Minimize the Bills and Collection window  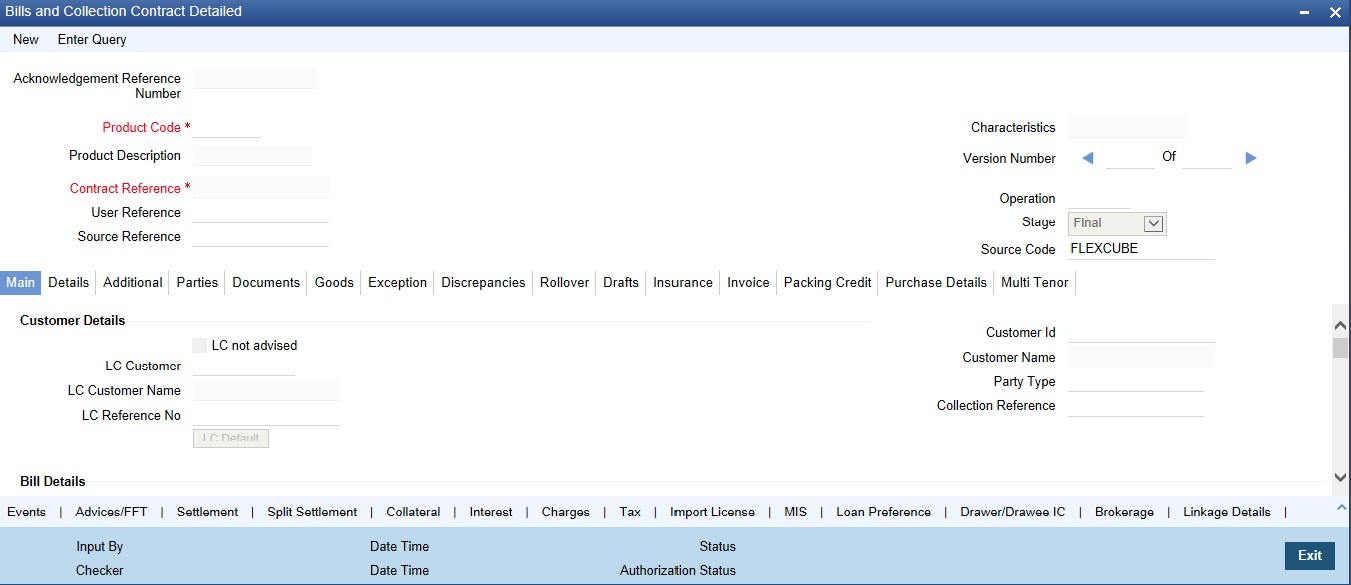coord(1304,12)
